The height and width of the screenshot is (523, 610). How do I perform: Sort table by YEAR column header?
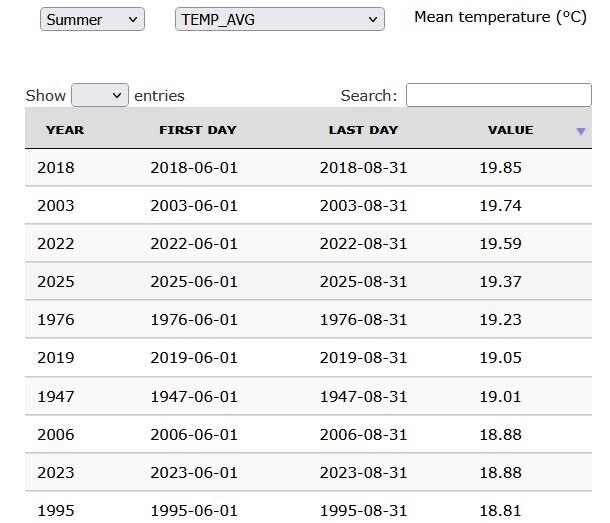(x=65, y=130)
